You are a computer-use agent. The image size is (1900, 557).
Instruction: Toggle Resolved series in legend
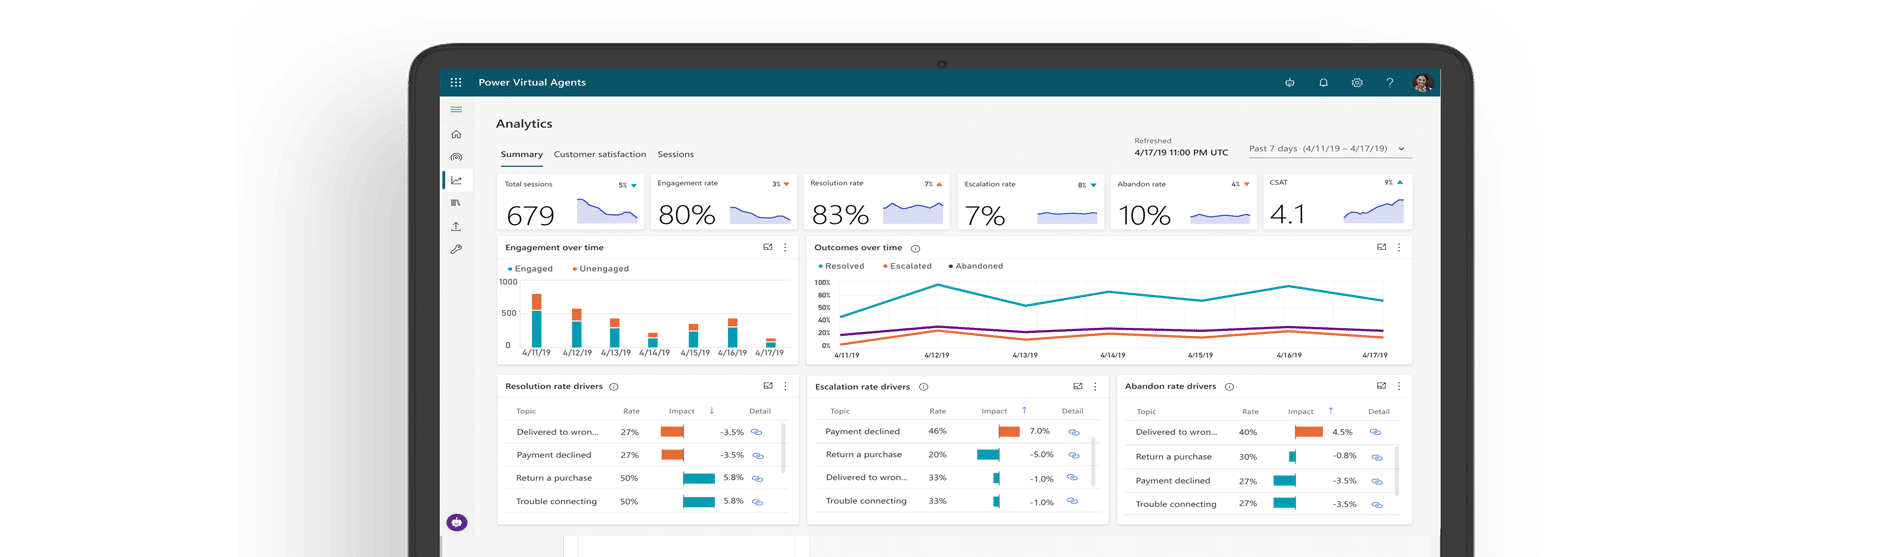(x=841, y=266)
